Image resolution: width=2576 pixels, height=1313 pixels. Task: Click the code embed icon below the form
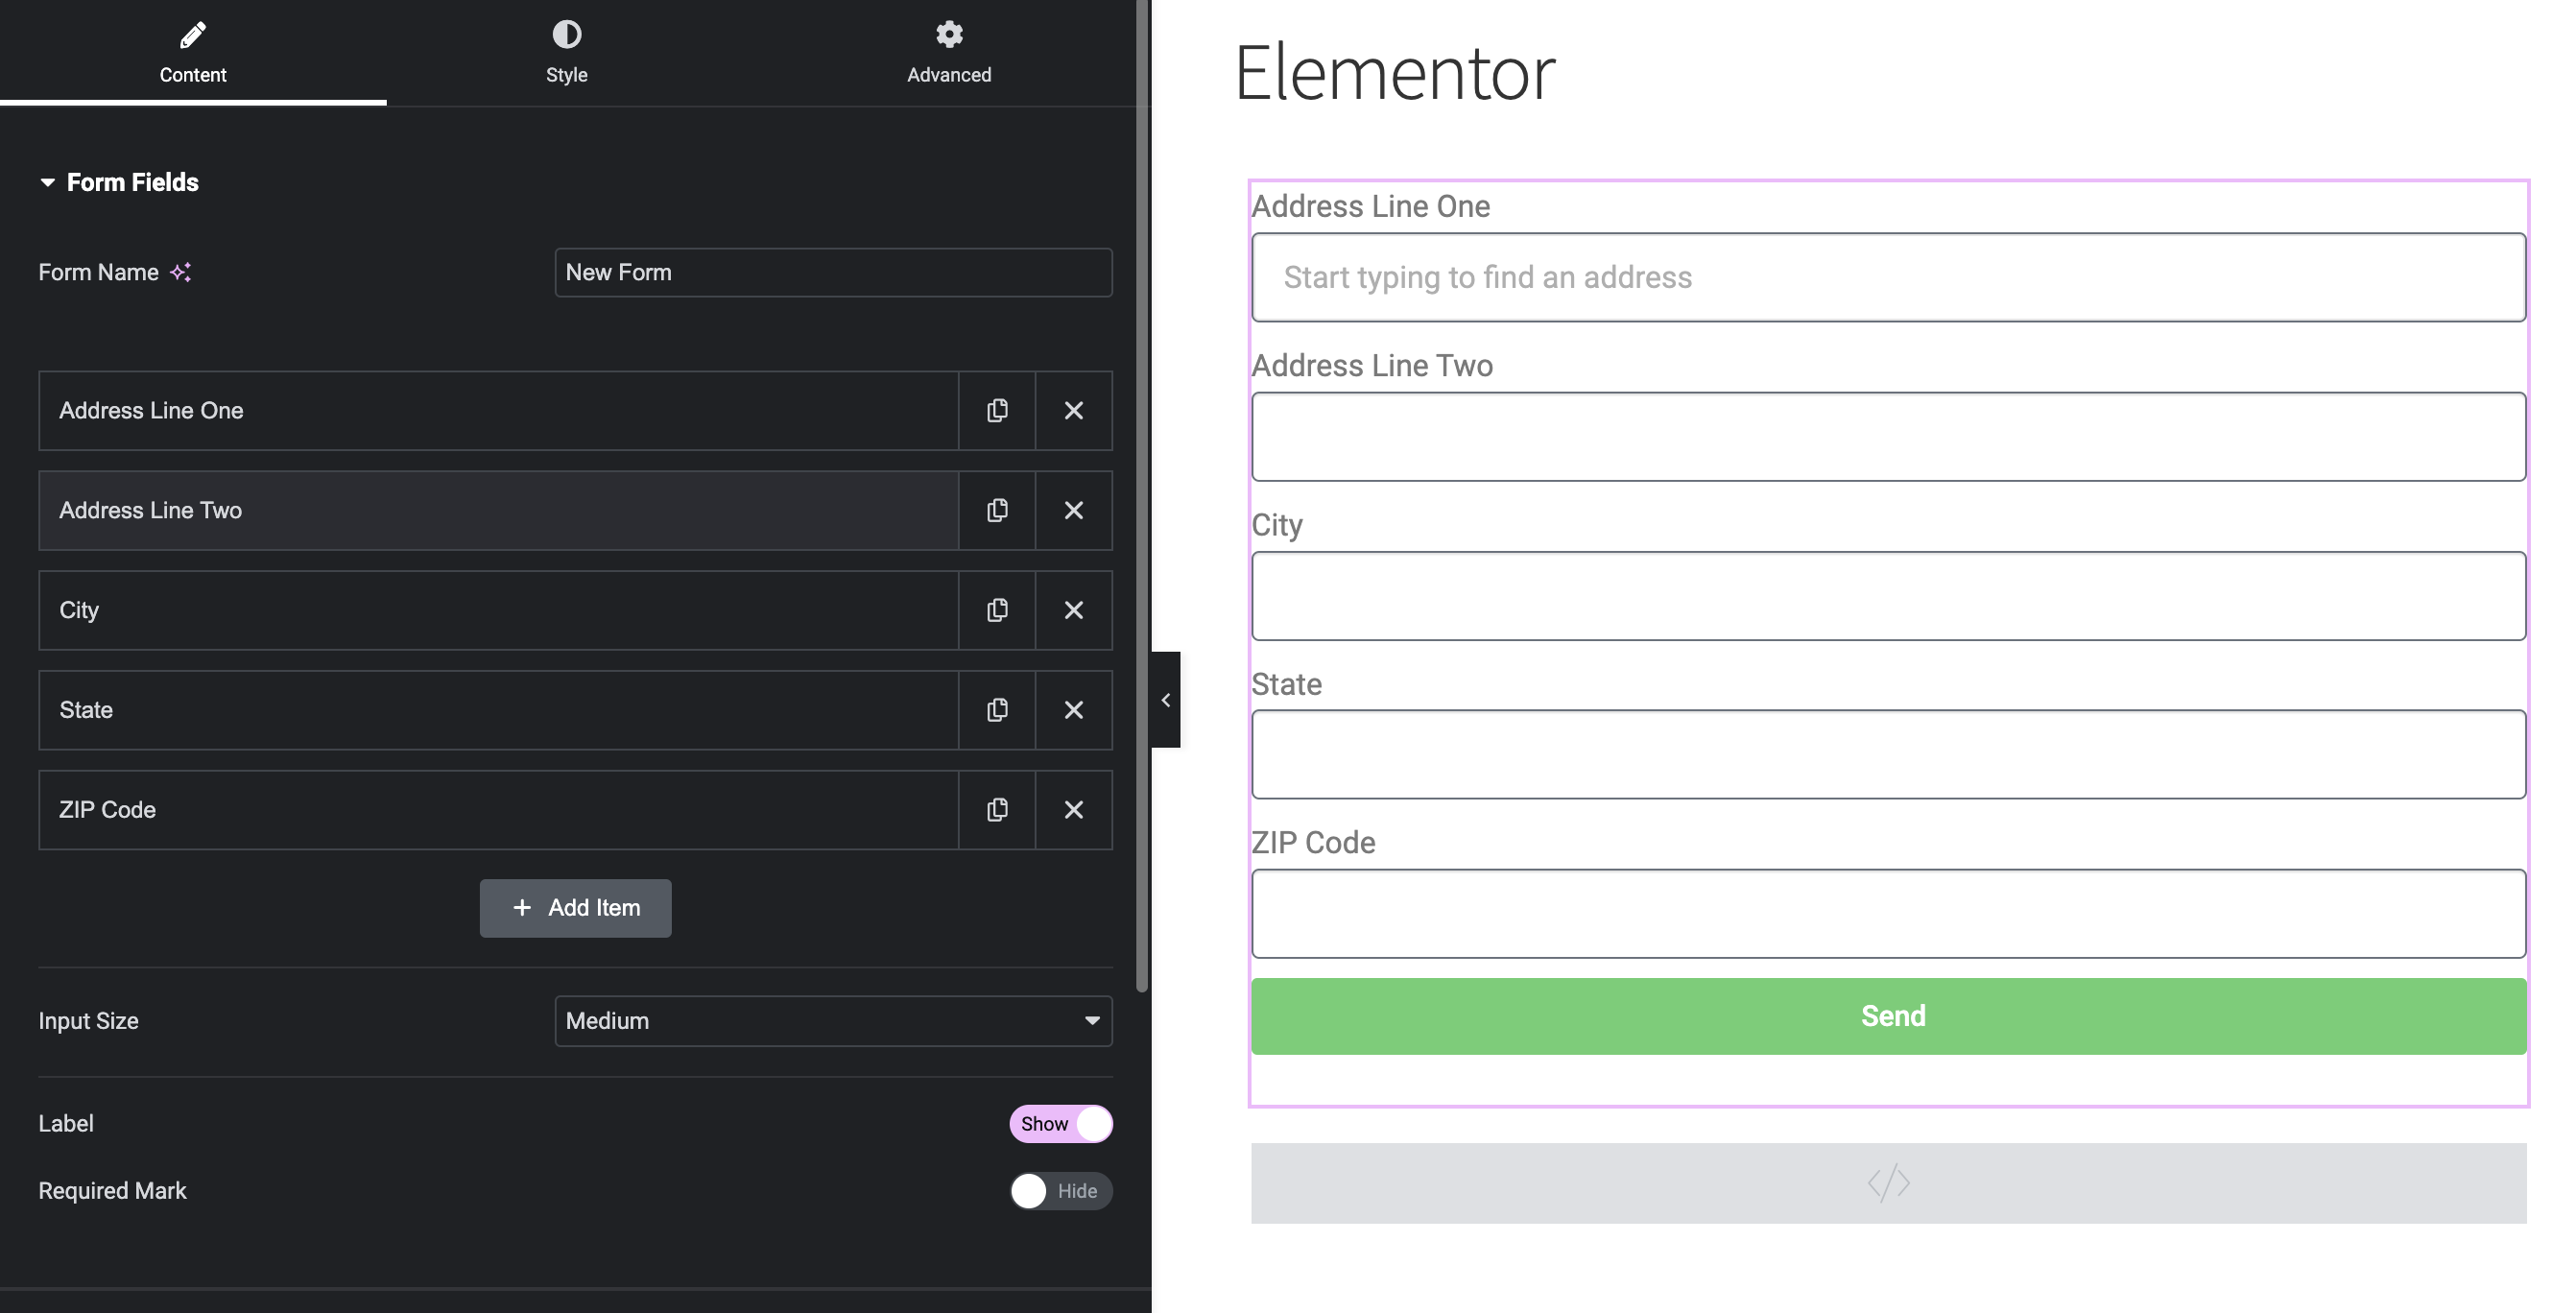tap(1888, 1183)
